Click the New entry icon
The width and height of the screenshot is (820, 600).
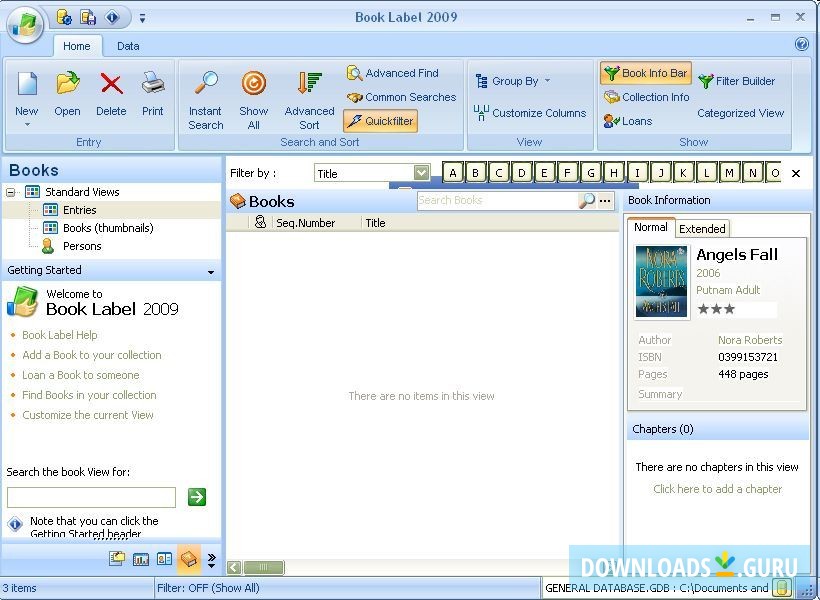tap(27, 85)
